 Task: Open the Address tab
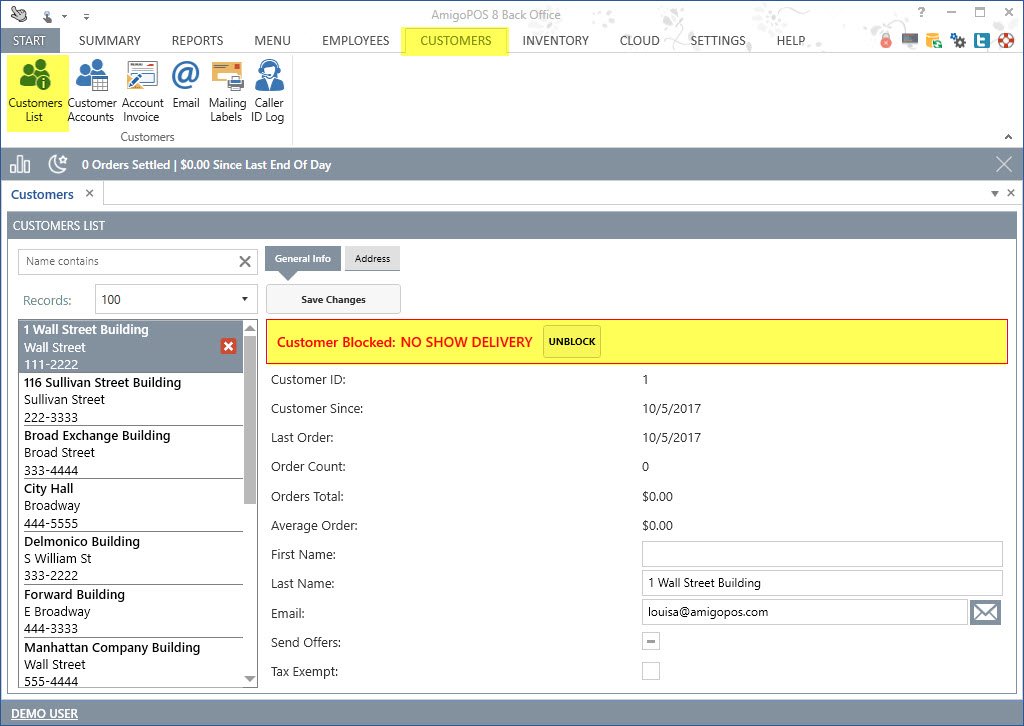[372, 259]
